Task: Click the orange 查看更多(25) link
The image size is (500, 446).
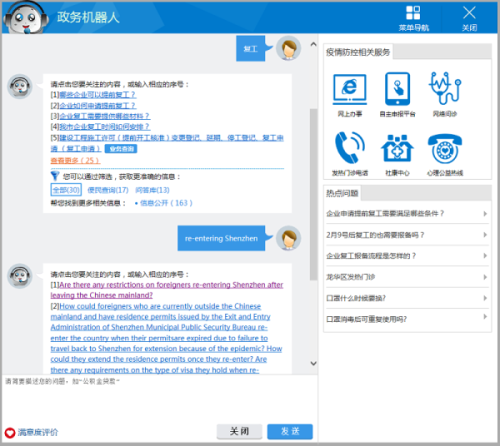Action: [75, 160]
